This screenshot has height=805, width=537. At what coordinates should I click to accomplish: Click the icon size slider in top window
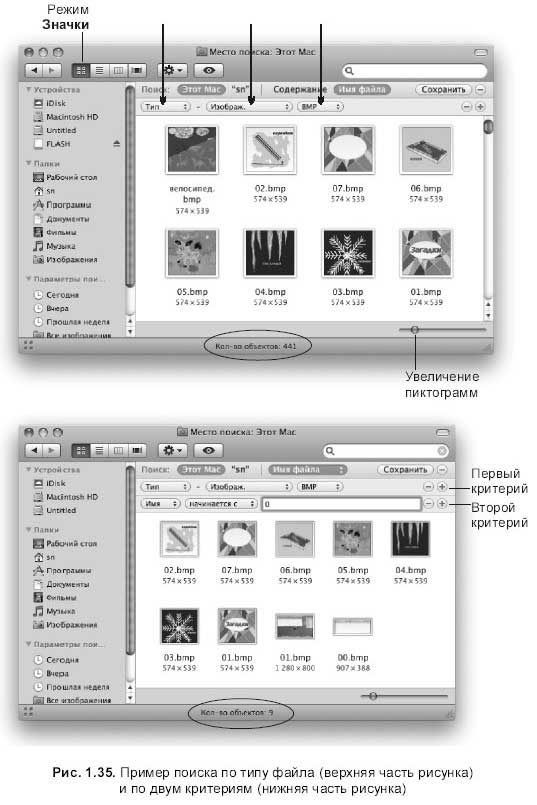click(x=415, y=330)
